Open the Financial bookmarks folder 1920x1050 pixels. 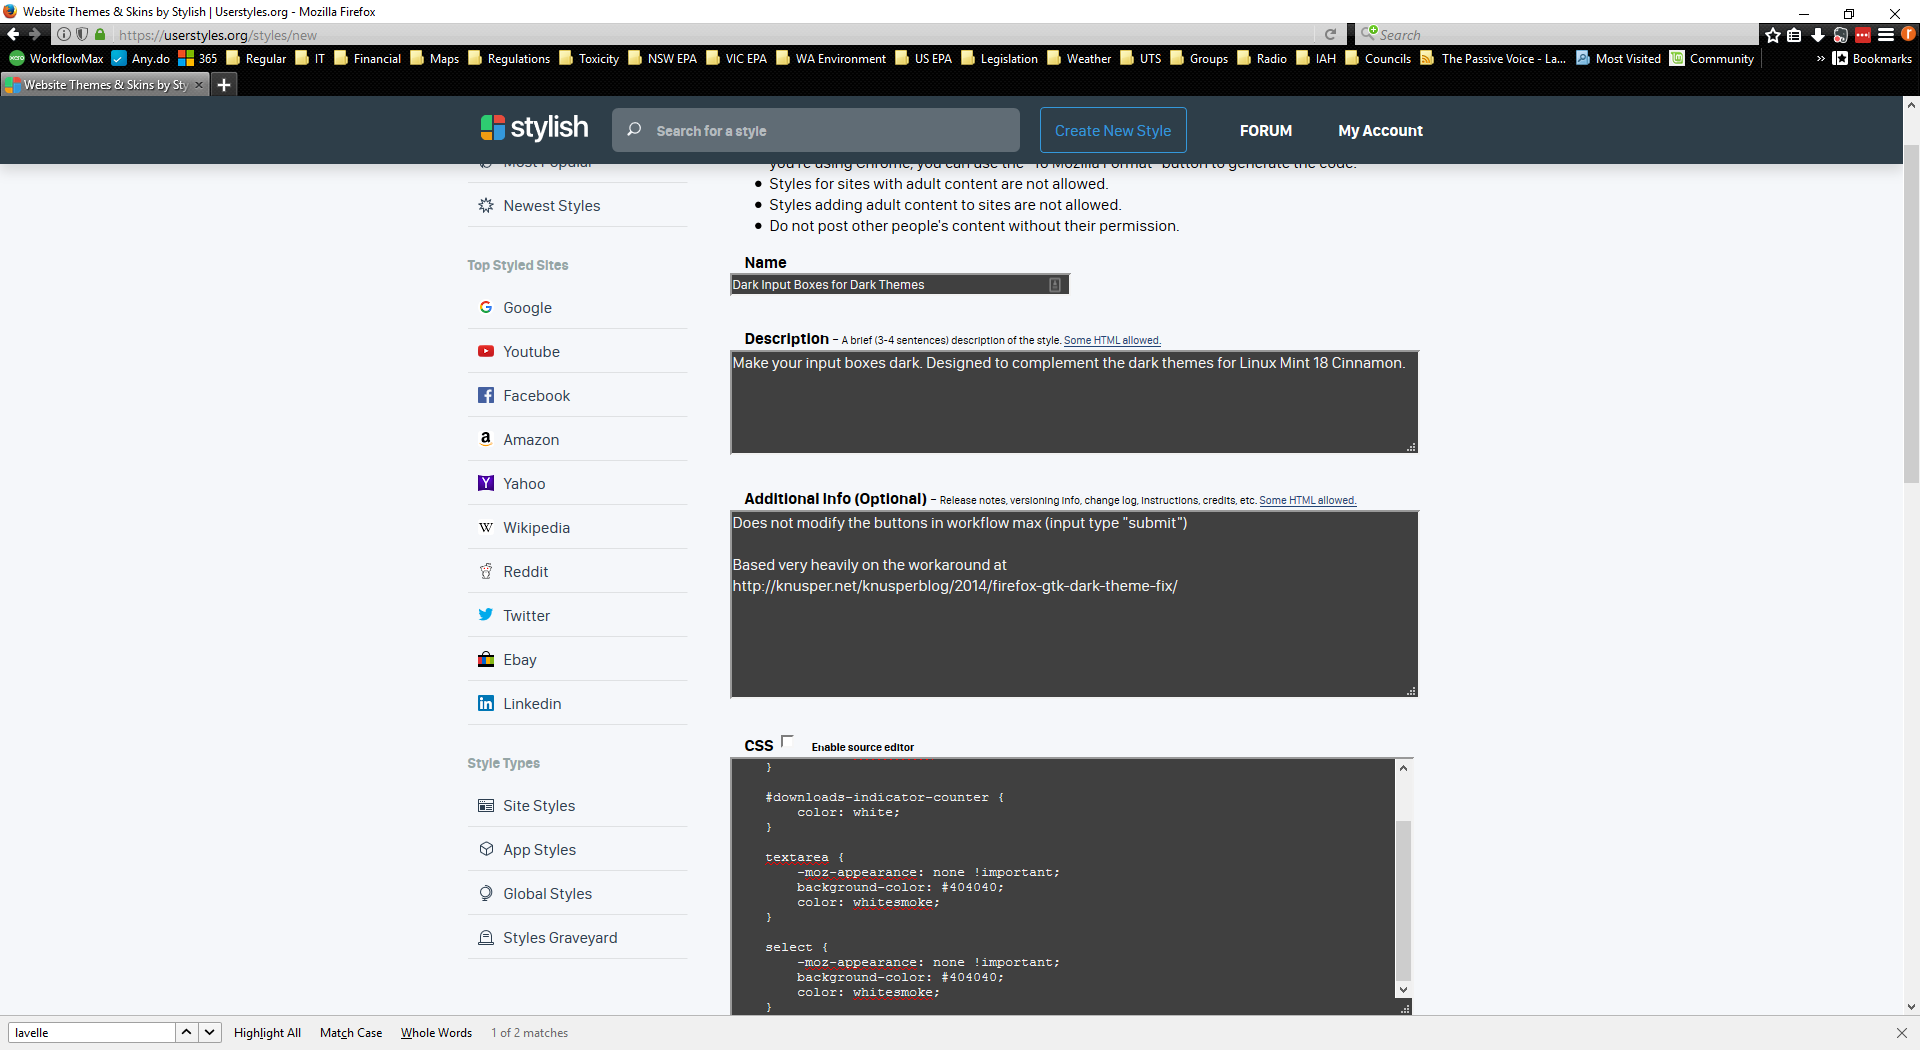click(x=367, y=58)
